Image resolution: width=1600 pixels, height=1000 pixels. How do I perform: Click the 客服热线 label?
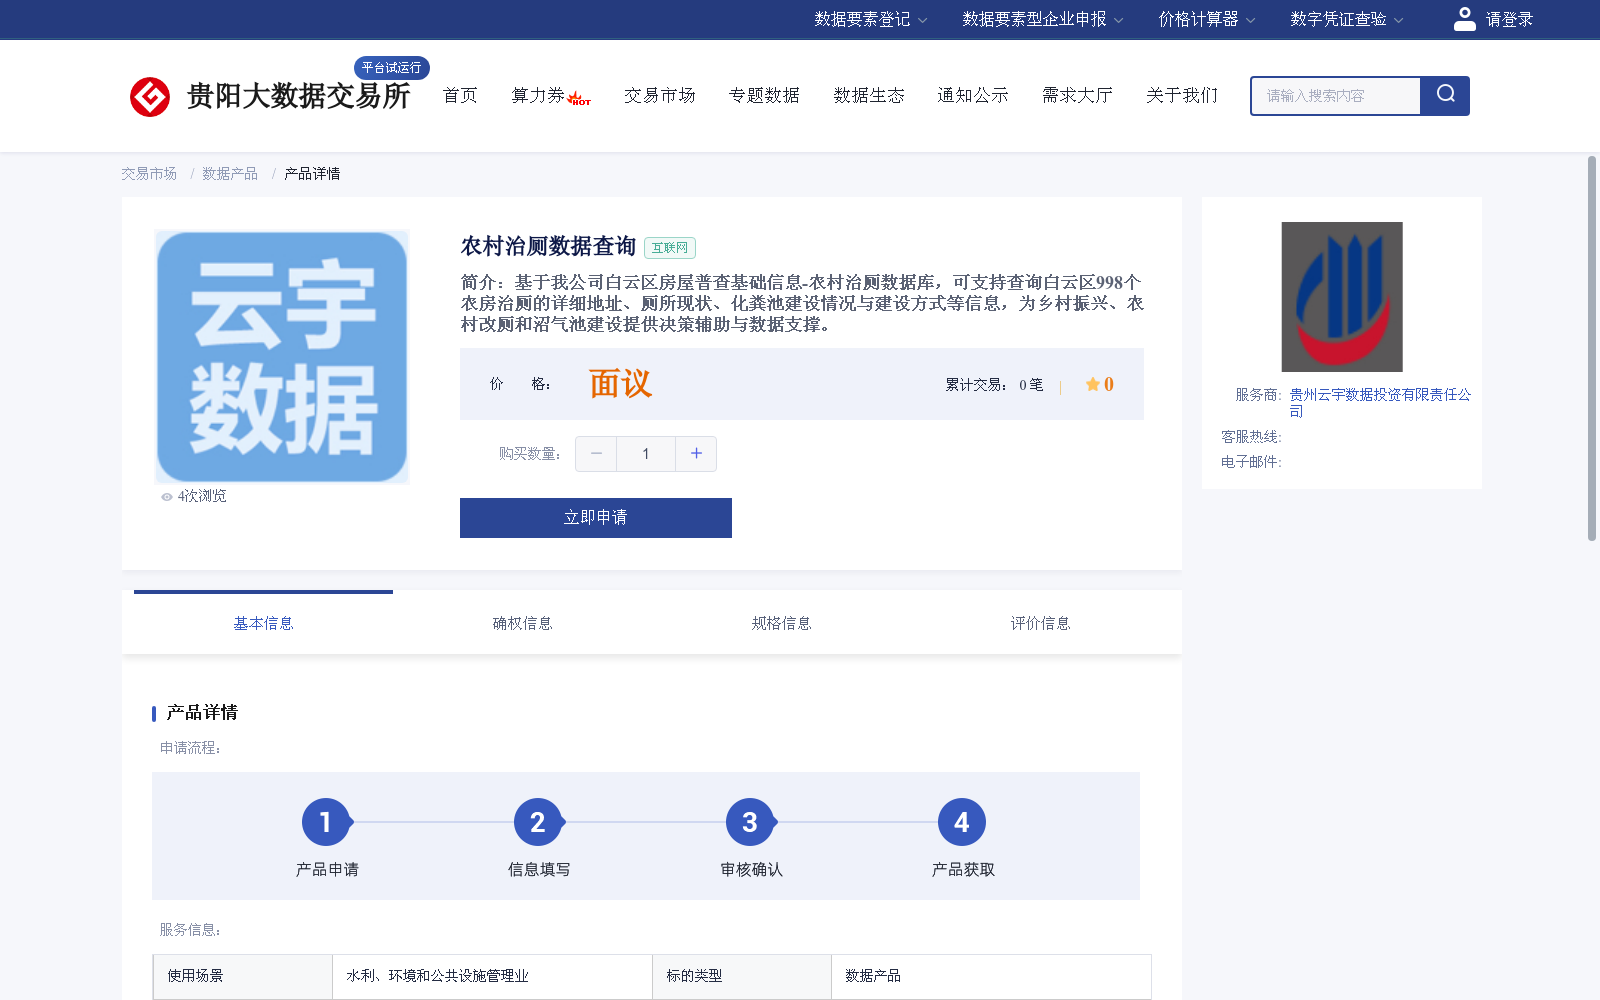1251,437
